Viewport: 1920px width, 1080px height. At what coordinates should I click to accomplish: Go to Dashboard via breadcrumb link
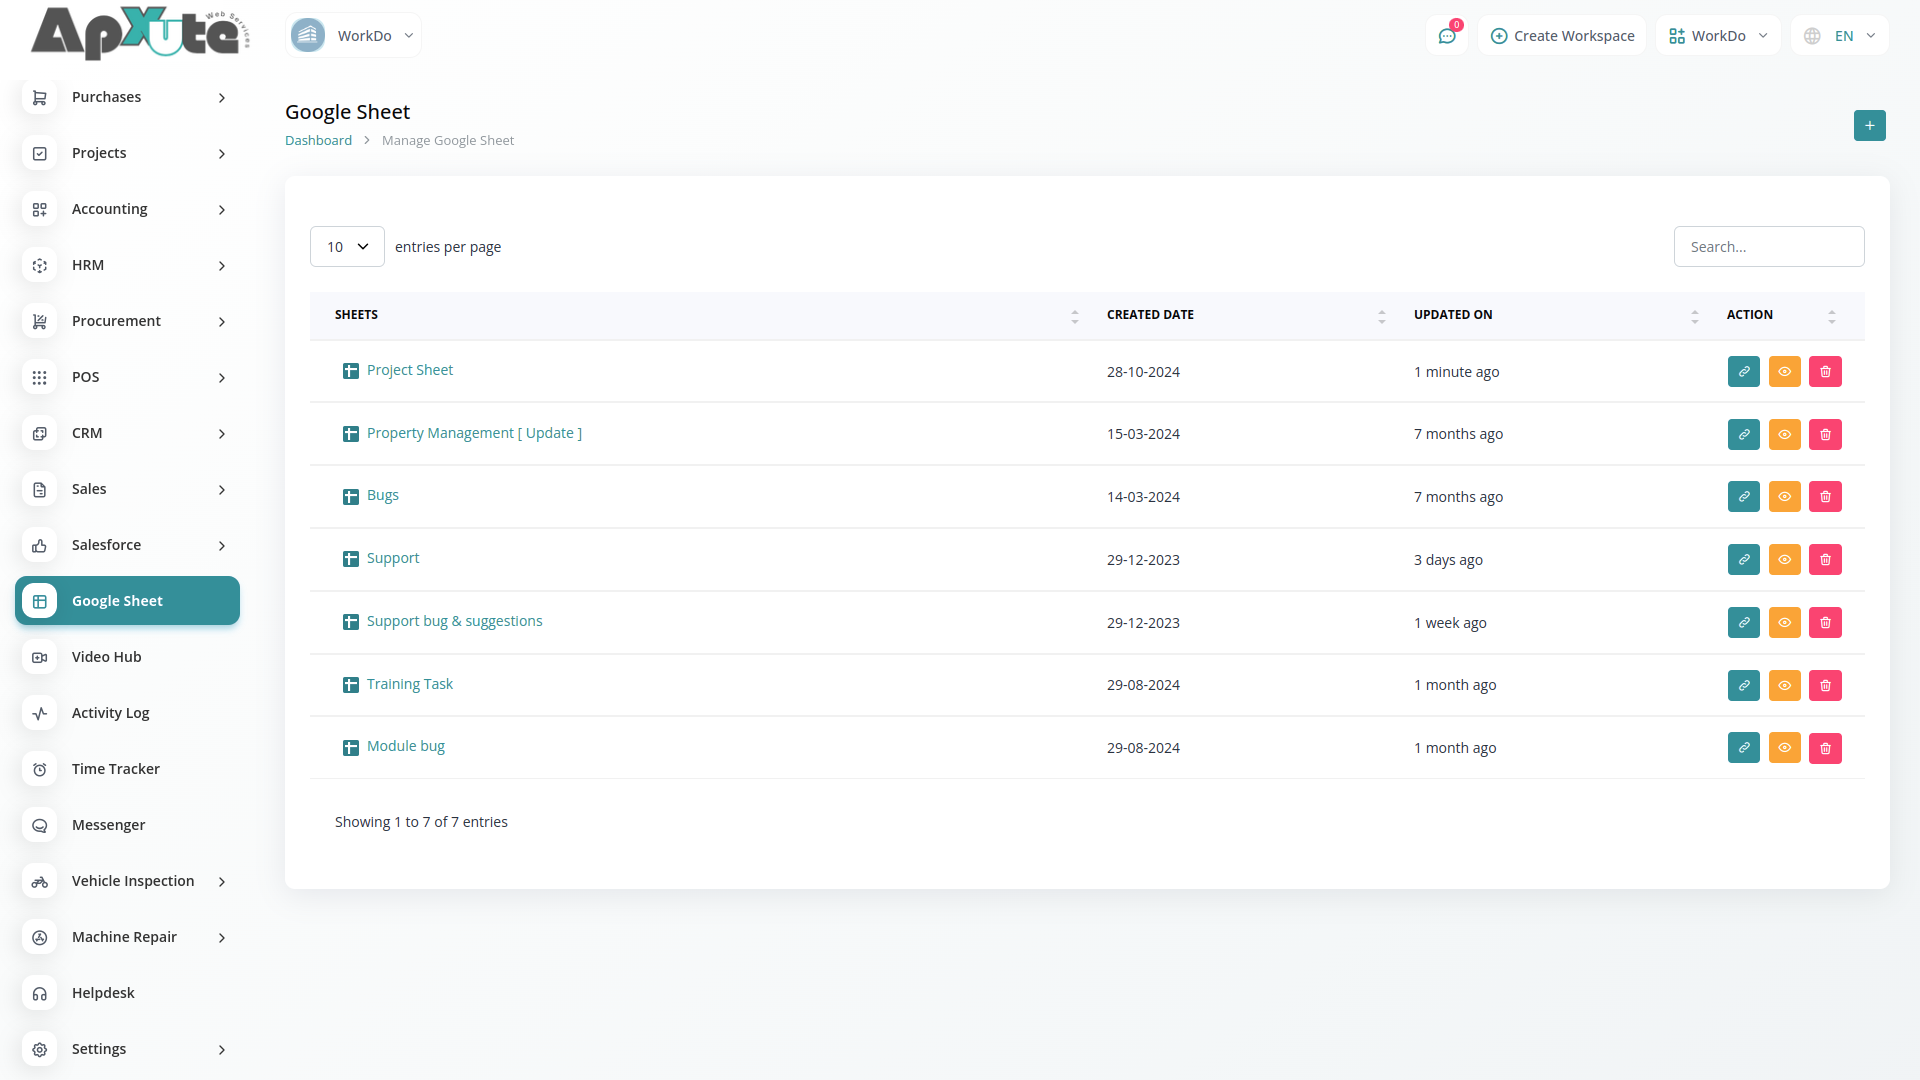click(318, 141)
